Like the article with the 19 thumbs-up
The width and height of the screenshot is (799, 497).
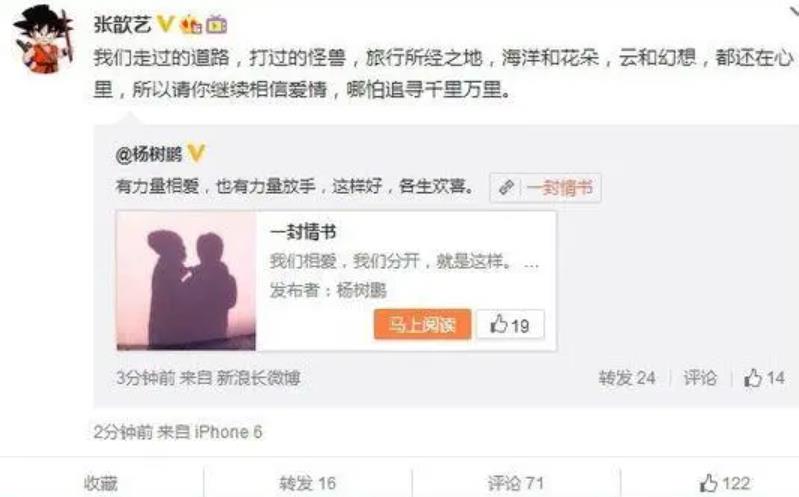click(x=510, y=325)
